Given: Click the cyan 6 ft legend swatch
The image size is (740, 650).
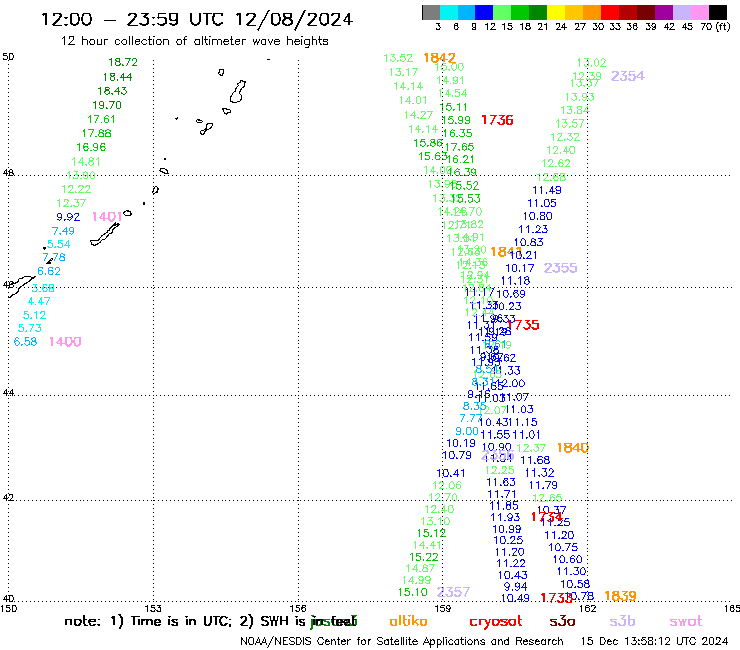Looking at the screenshot, I should tap(449, 12).
